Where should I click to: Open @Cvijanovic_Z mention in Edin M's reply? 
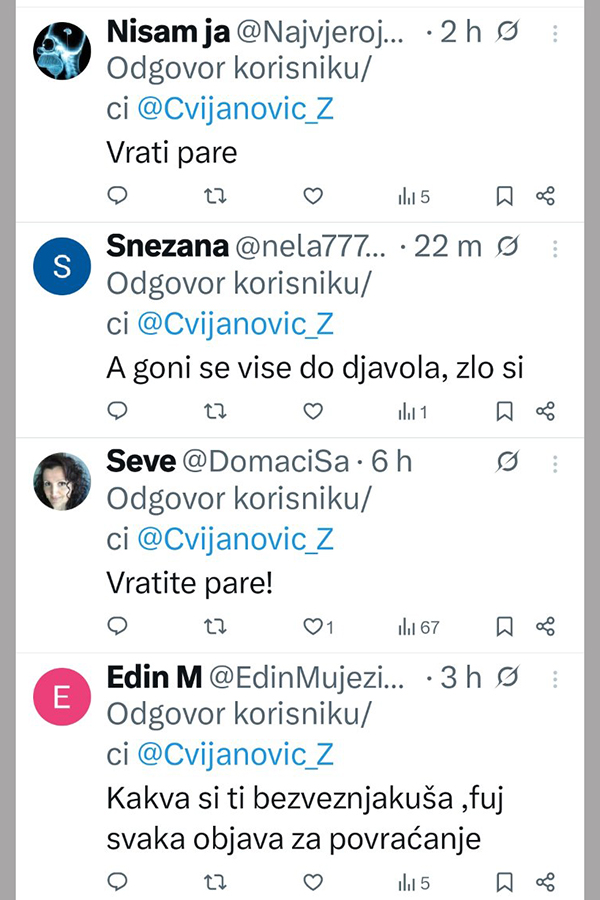[x=235, y=754]
